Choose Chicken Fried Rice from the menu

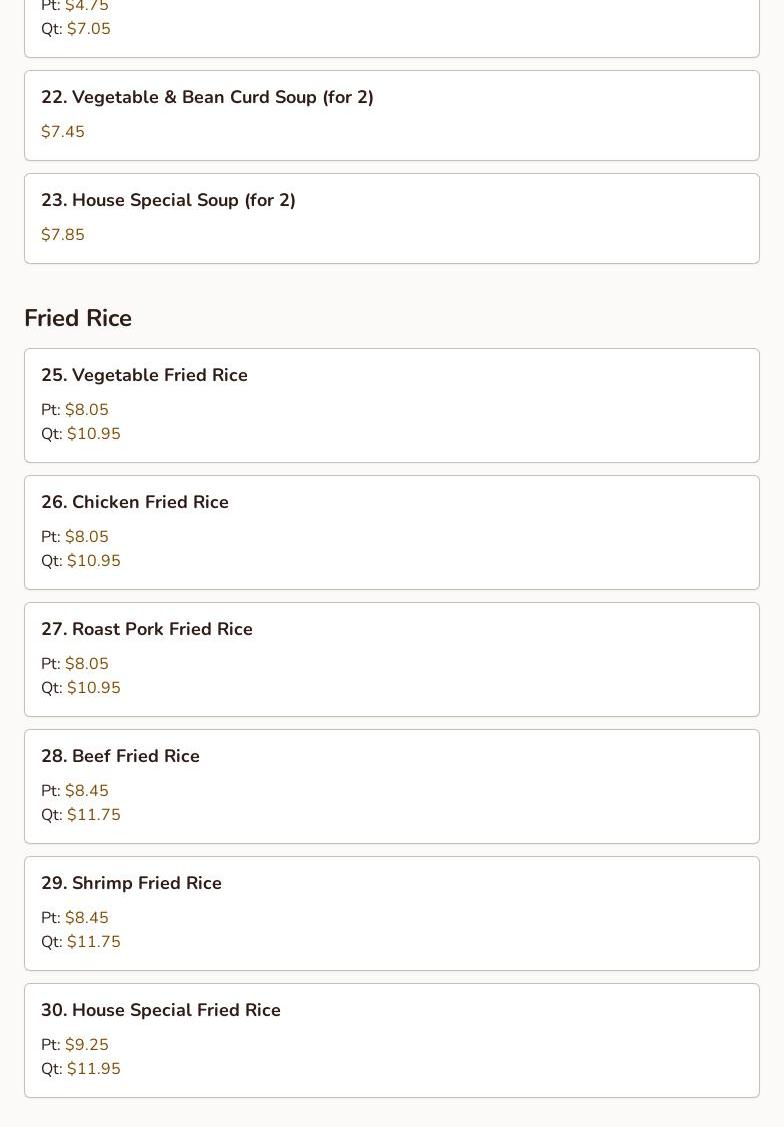tap(135, 502)
